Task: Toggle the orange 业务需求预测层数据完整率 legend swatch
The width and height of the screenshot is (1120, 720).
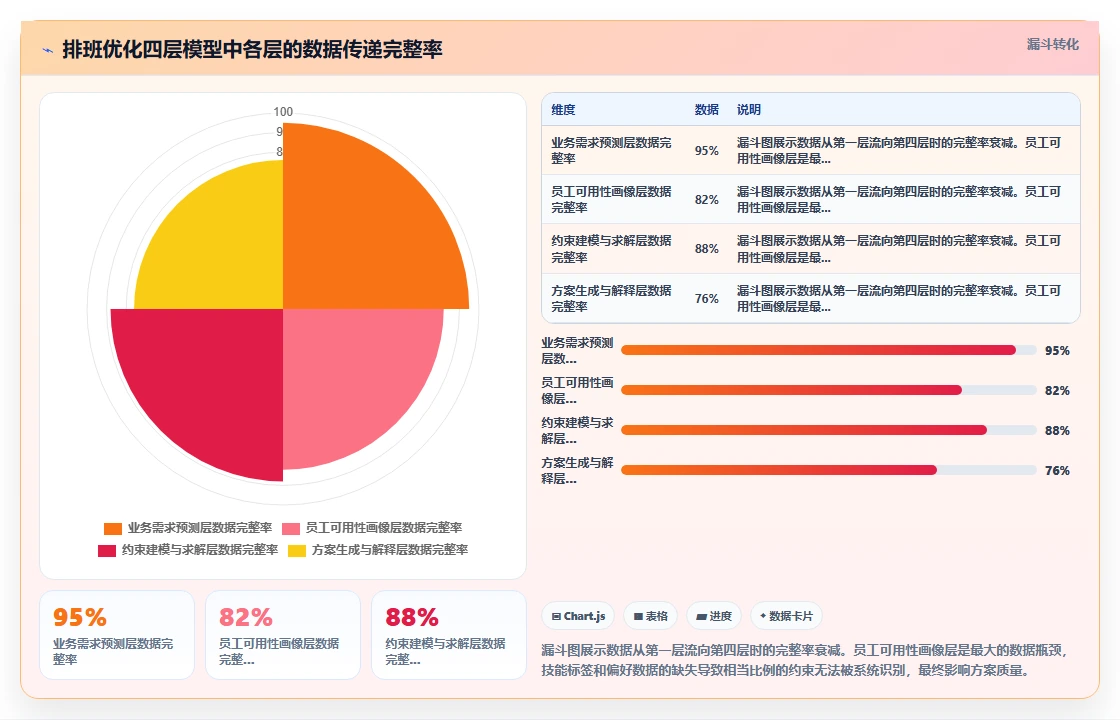Action: [113, 529]
